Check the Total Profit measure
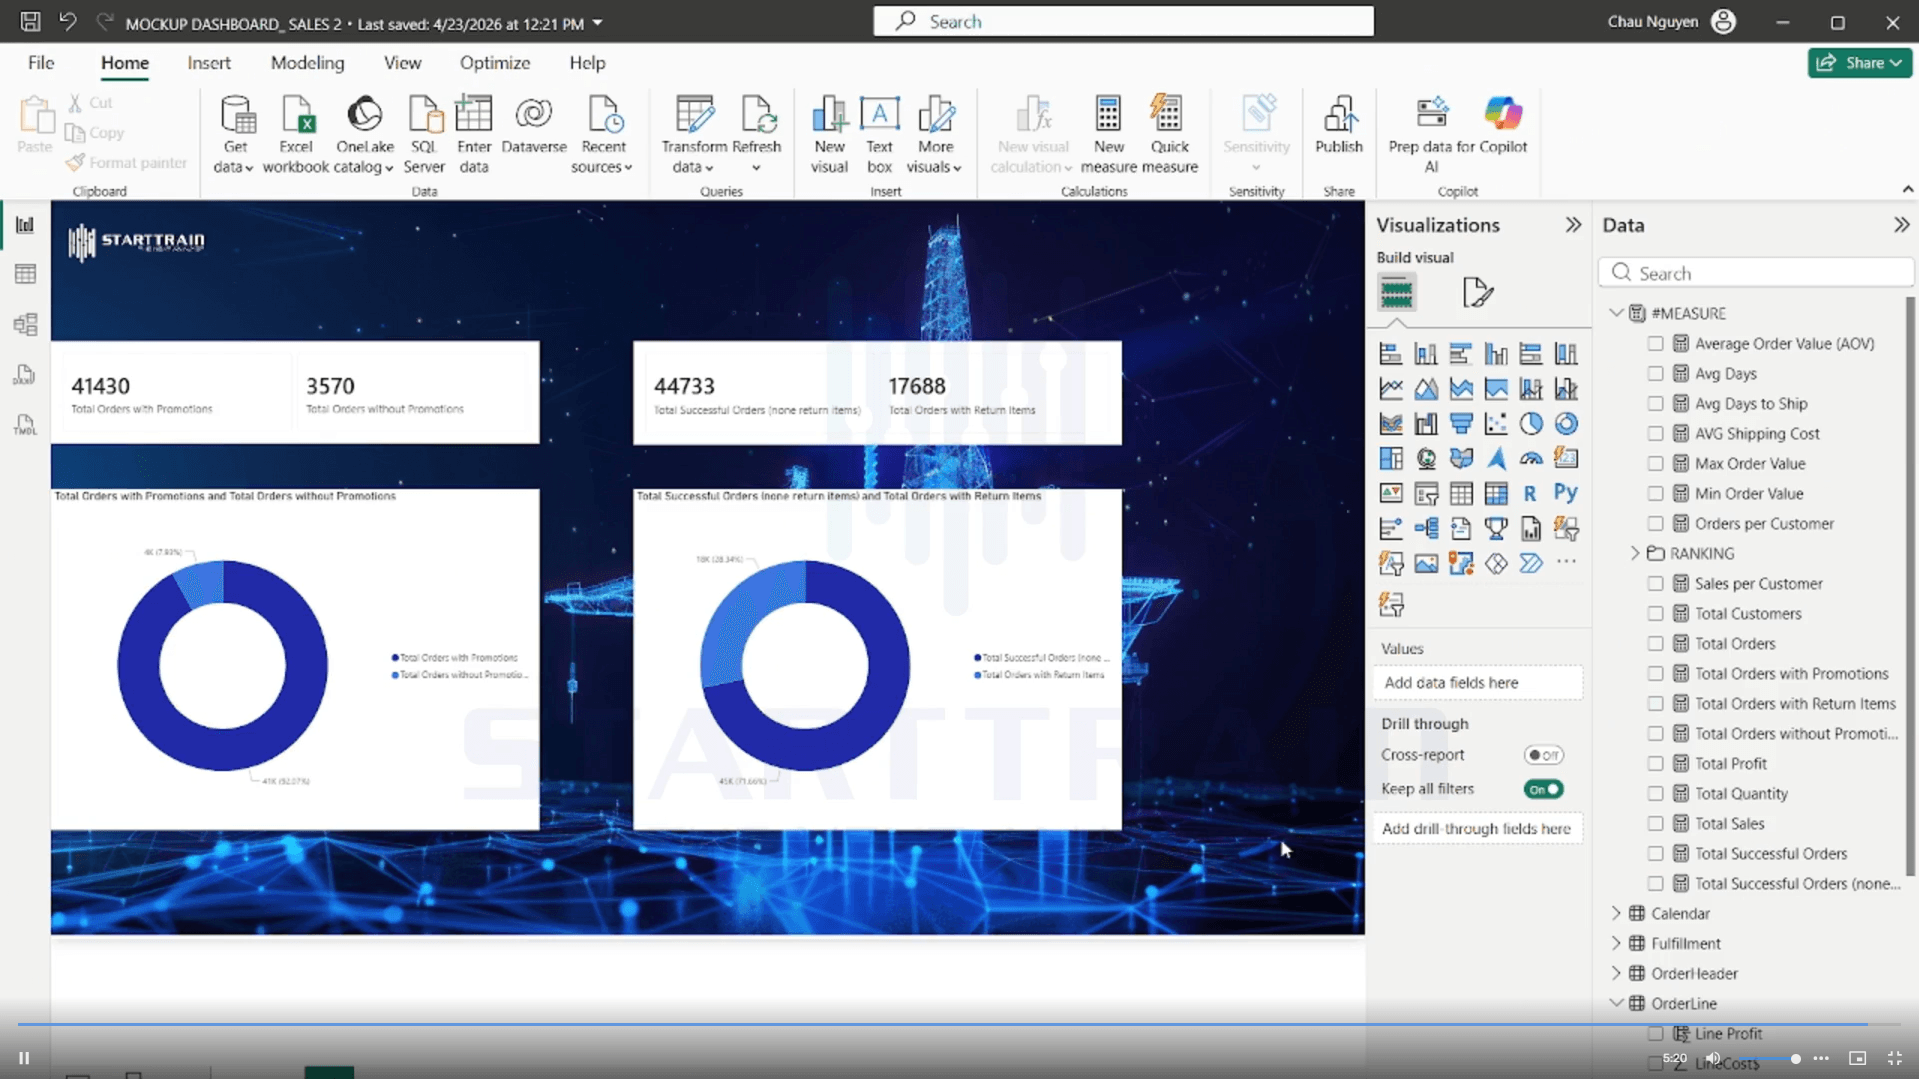 (x=1656, y=763)
